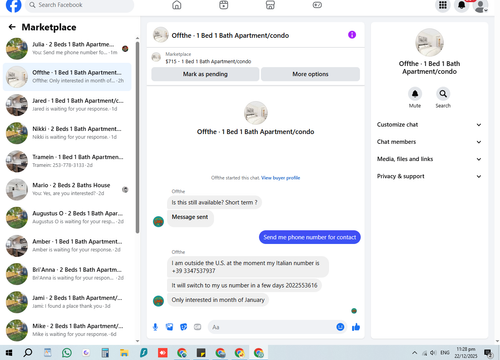This screenshot has width=500, height=360.
Task: Open Augustus O conversation
Action: (67, 217)
